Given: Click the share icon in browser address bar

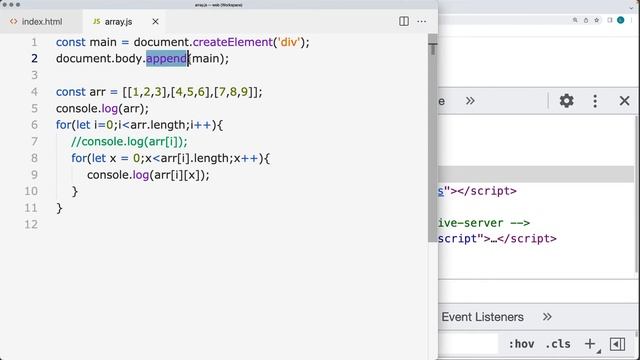Looking at the screenshot, I should pos(586,20).
